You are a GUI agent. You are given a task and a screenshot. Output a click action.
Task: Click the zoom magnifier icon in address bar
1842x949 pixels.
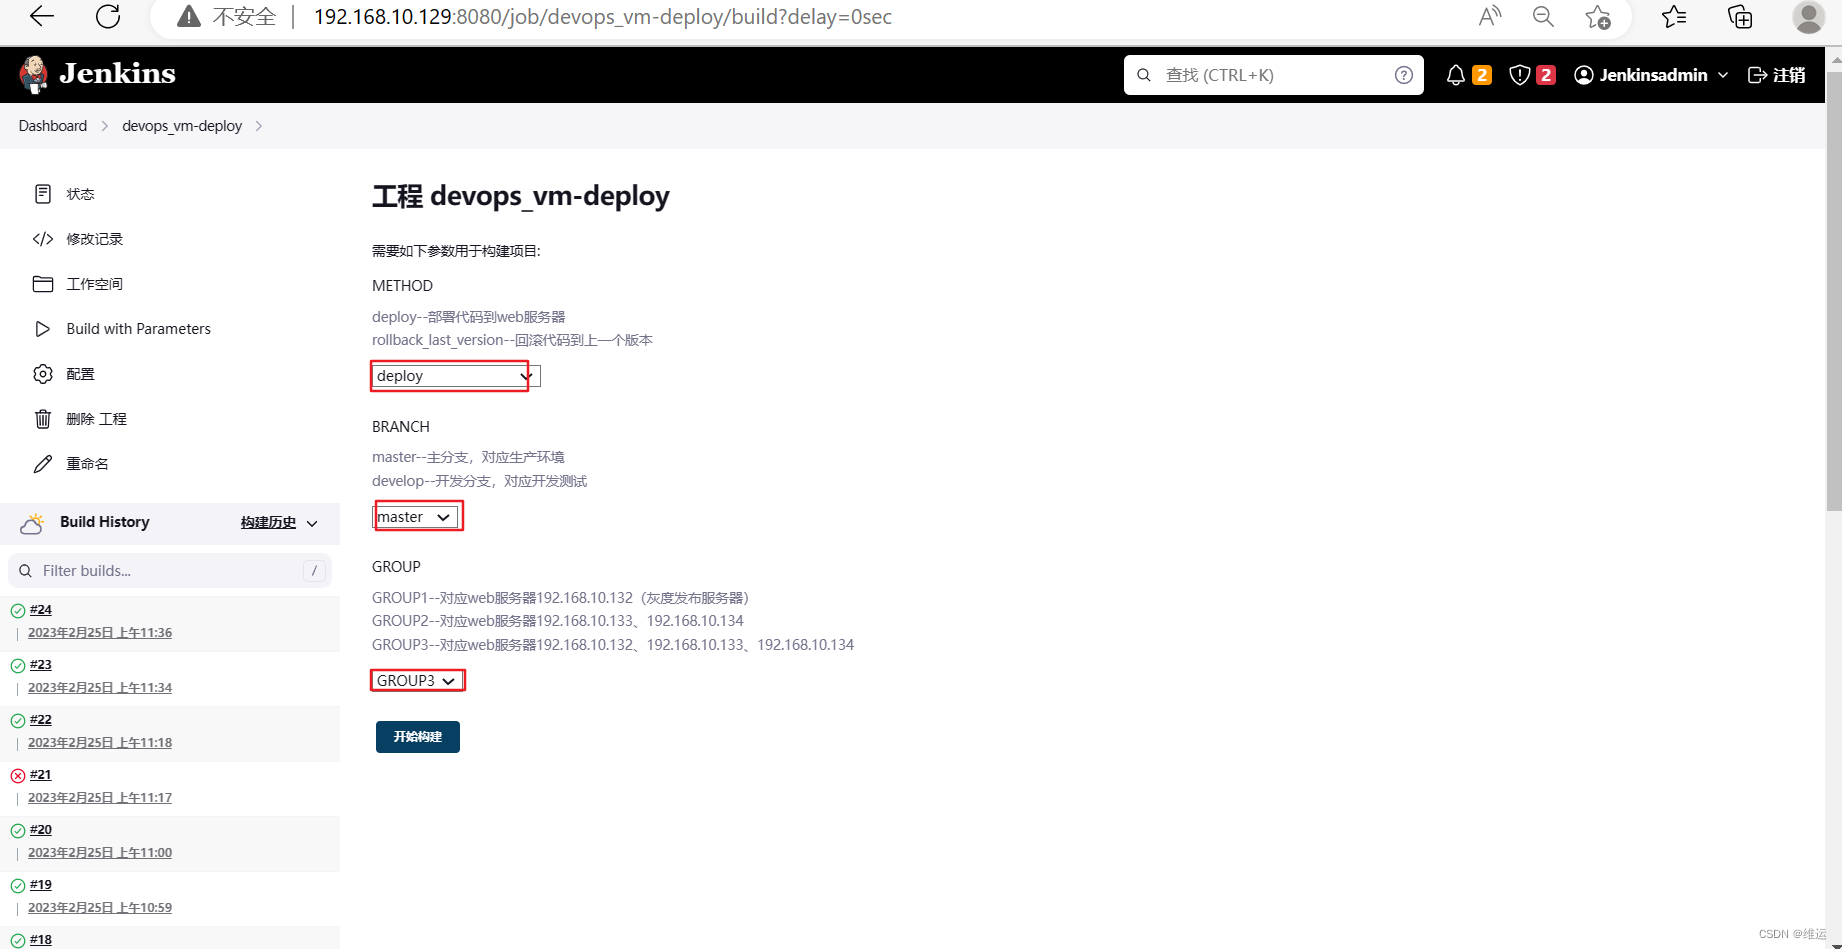(1543, 16)
